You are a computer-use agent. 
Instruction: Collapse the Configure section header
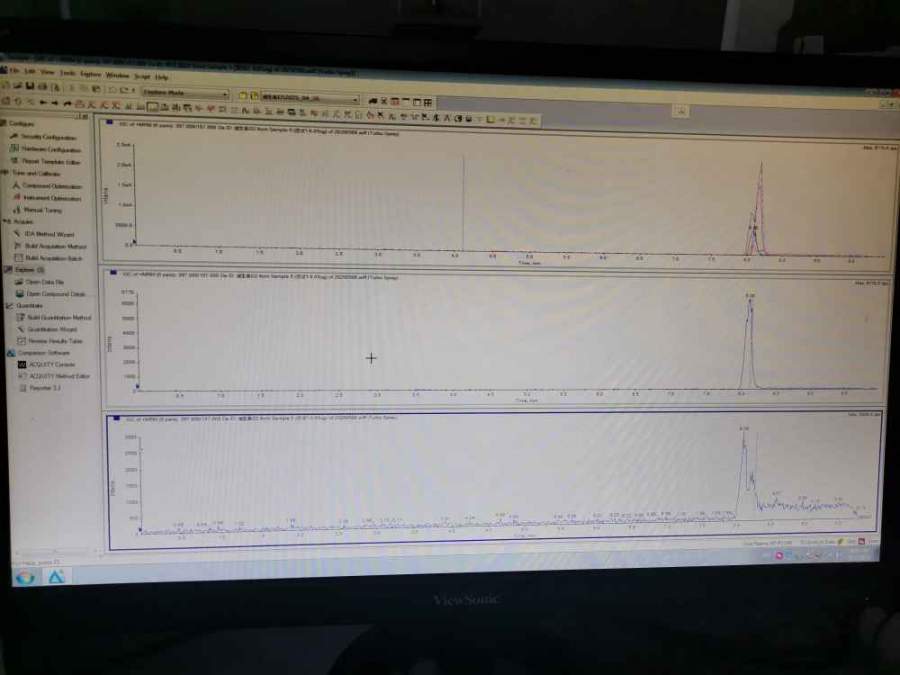[21, 124]
